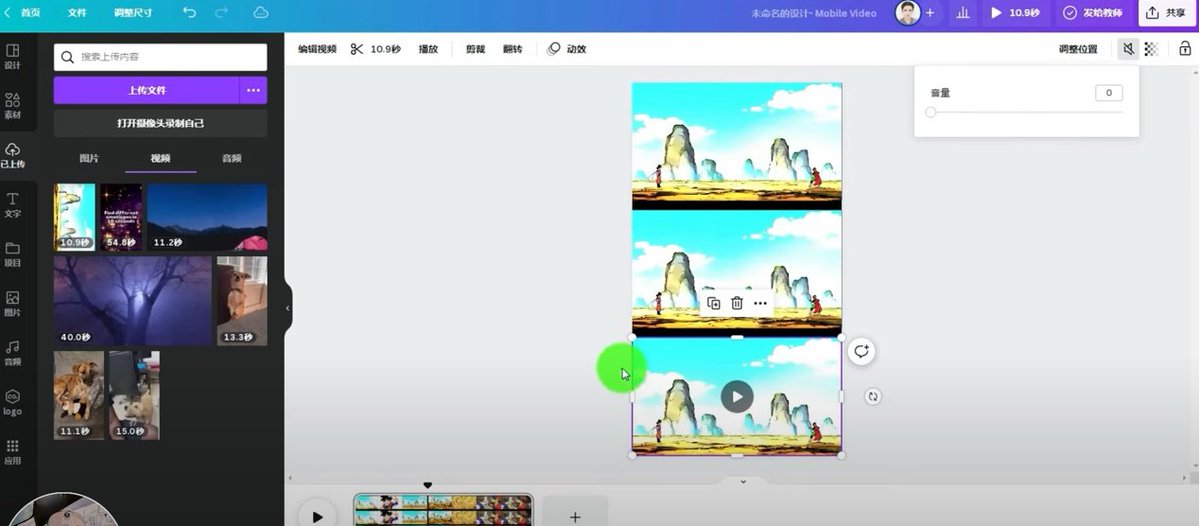The height and width of the screenshot is (526, 1200).
Task: Add collaborator with plus icon
Action: coord(930,13)
